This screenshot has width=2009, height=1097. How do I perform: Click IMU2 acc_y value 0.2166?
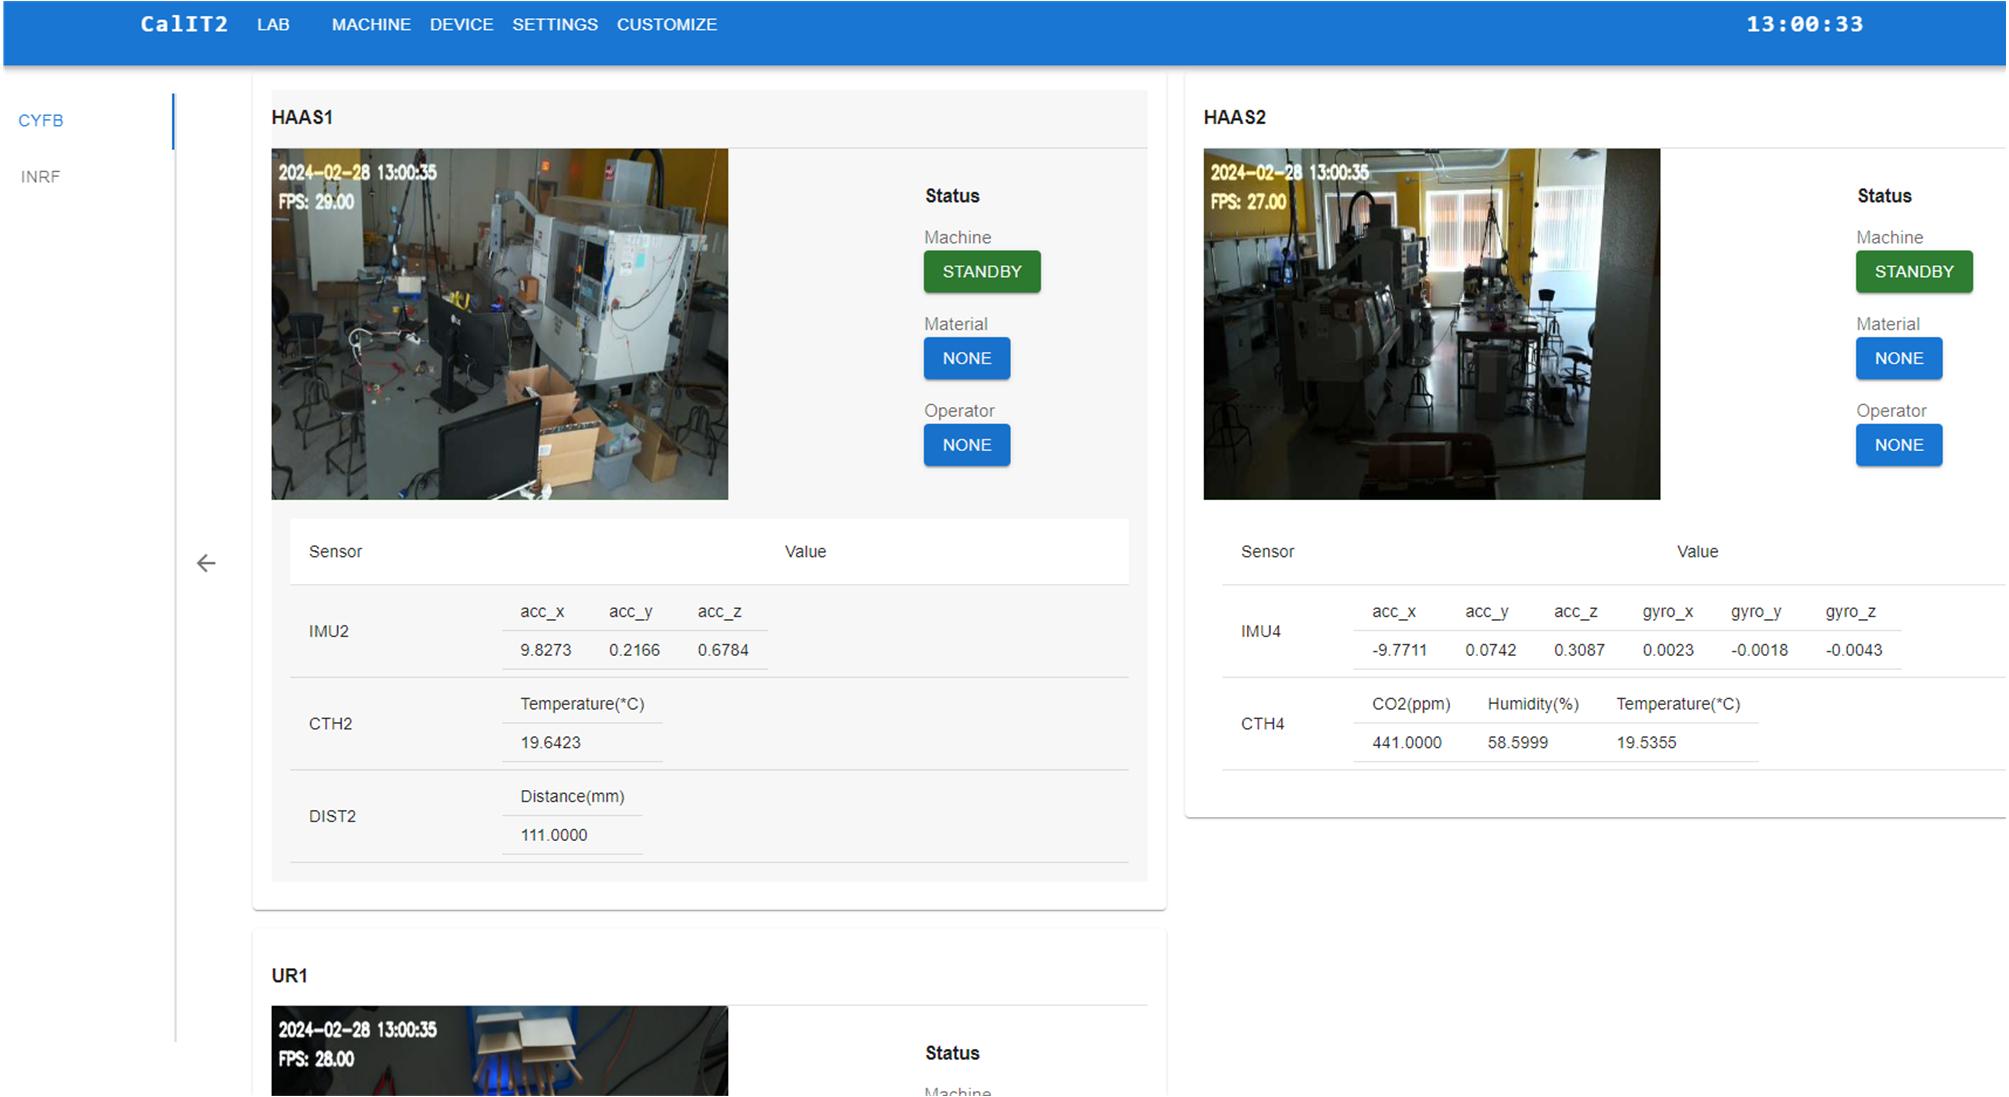click(635, 651)
